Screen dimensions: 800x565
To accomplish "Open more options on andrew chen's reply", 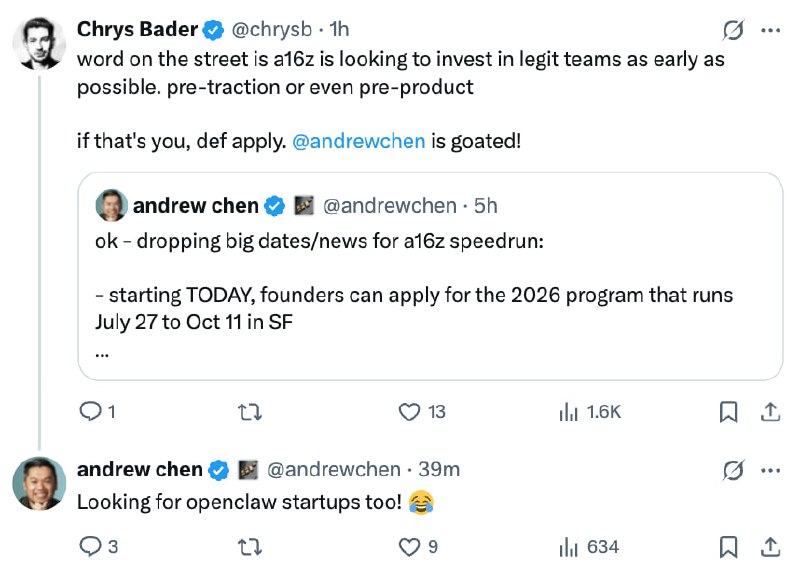I will point(770,469).
